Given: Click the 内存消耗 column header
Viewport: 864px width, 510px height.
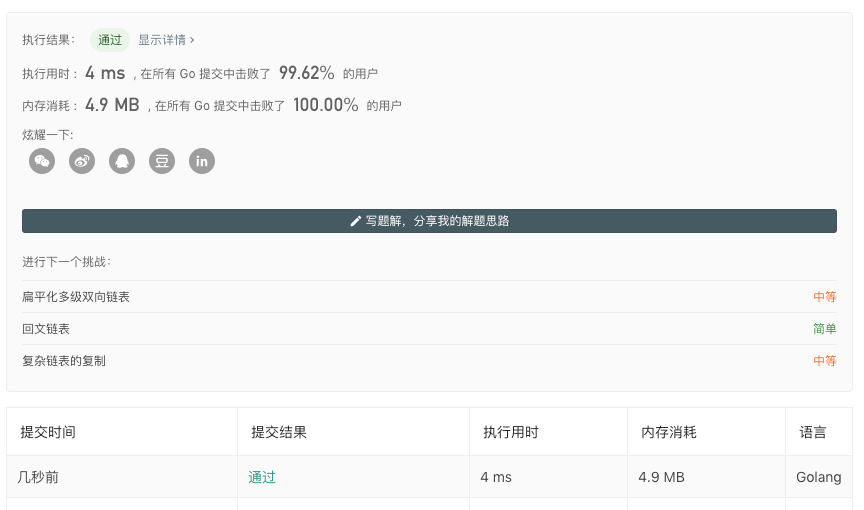Looking at the screenshot, I should pos(668,433).
